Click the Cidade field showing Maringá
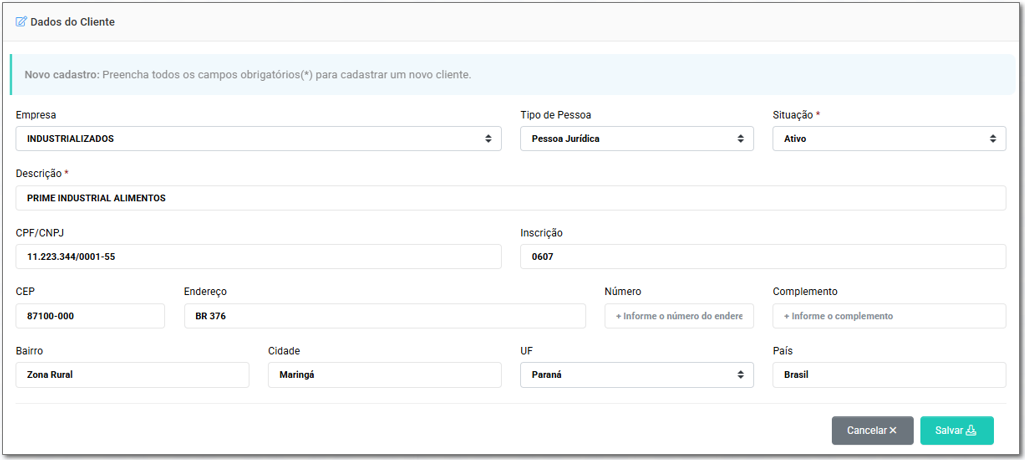Image resolution: width=1025 pixels, height=460 pixels. (x=384, y=375)
